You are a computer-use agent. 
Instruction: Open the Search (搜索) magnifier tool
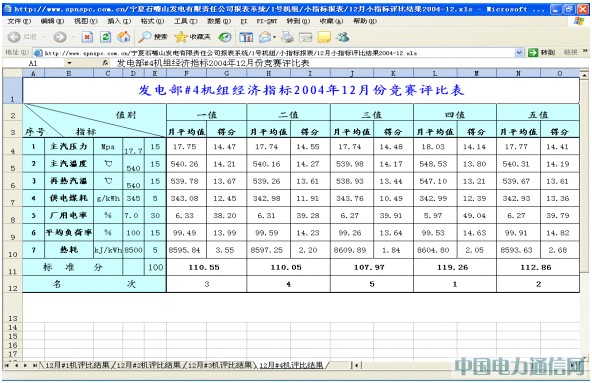pos(153,37)
